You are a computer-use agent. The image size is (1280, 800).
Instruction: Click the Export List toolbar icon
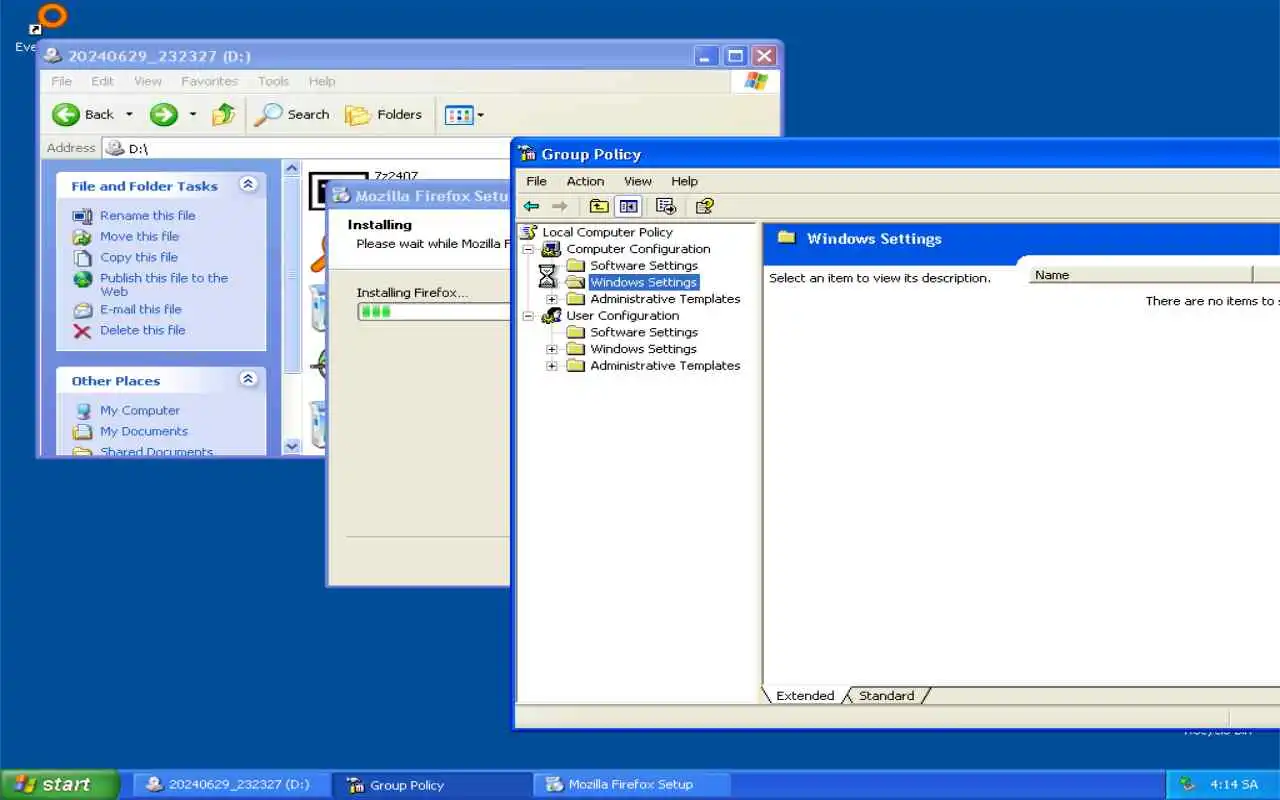(x=666, y=206)
